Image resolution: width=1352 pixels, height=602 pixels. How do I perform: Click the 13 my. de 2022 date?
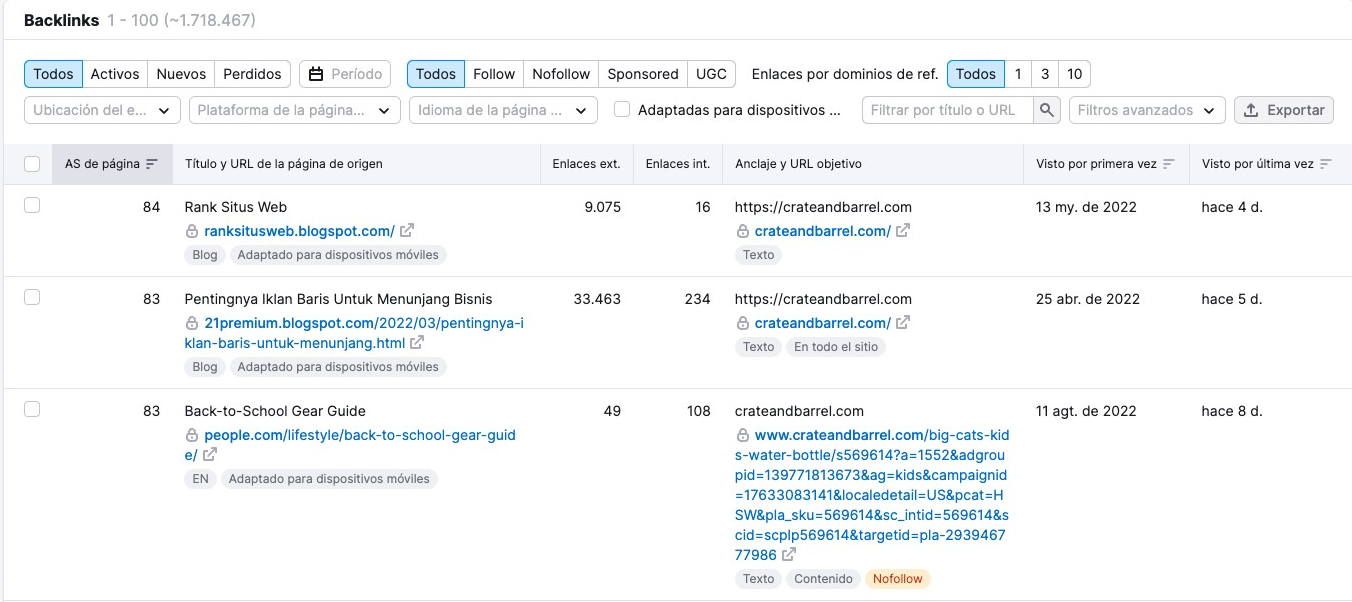(x=1086, y=207)
